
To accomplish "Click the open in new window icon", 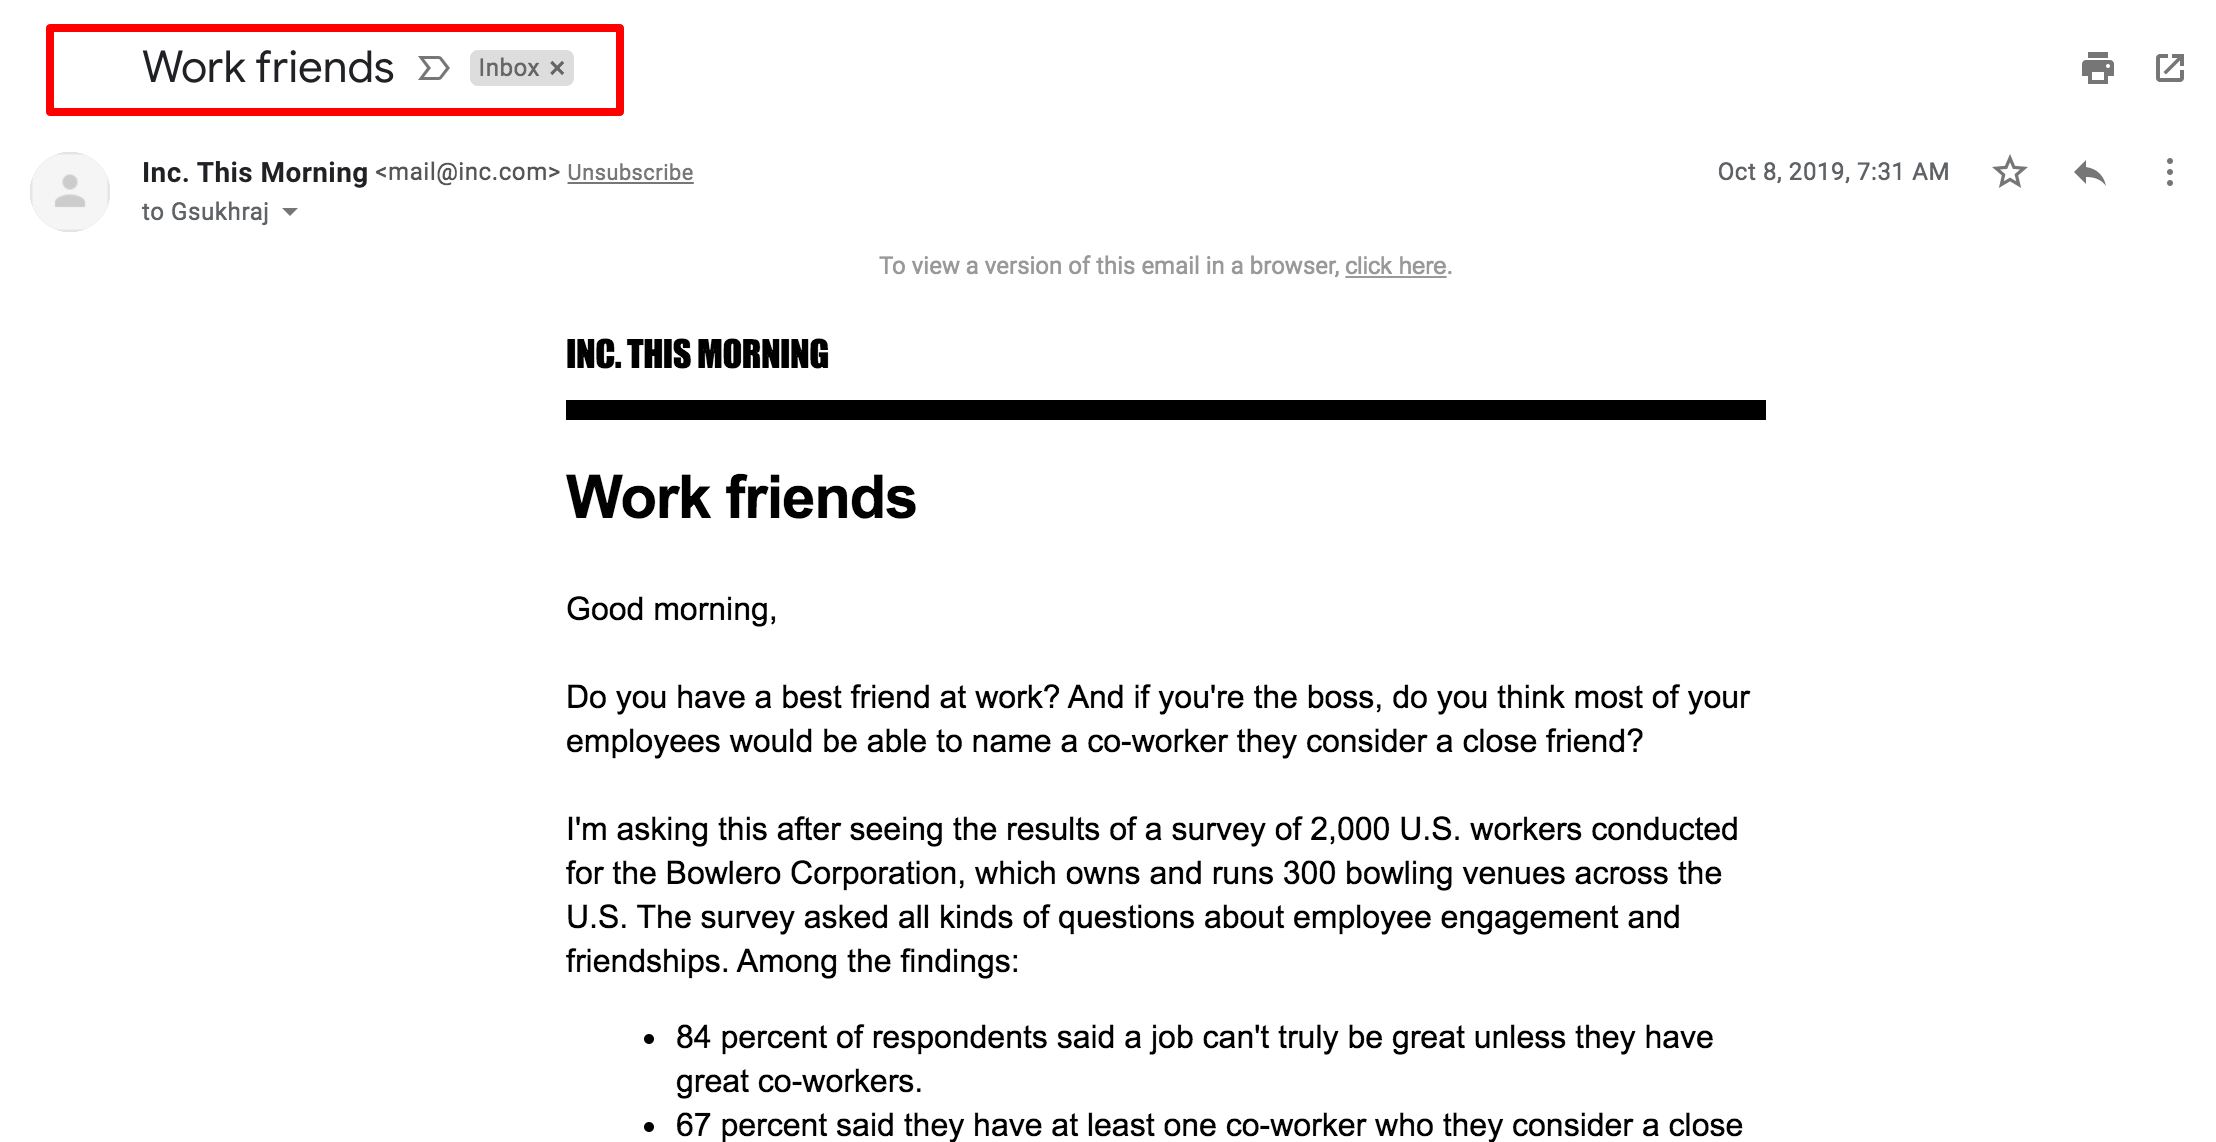I will [x=2169, y=67].
